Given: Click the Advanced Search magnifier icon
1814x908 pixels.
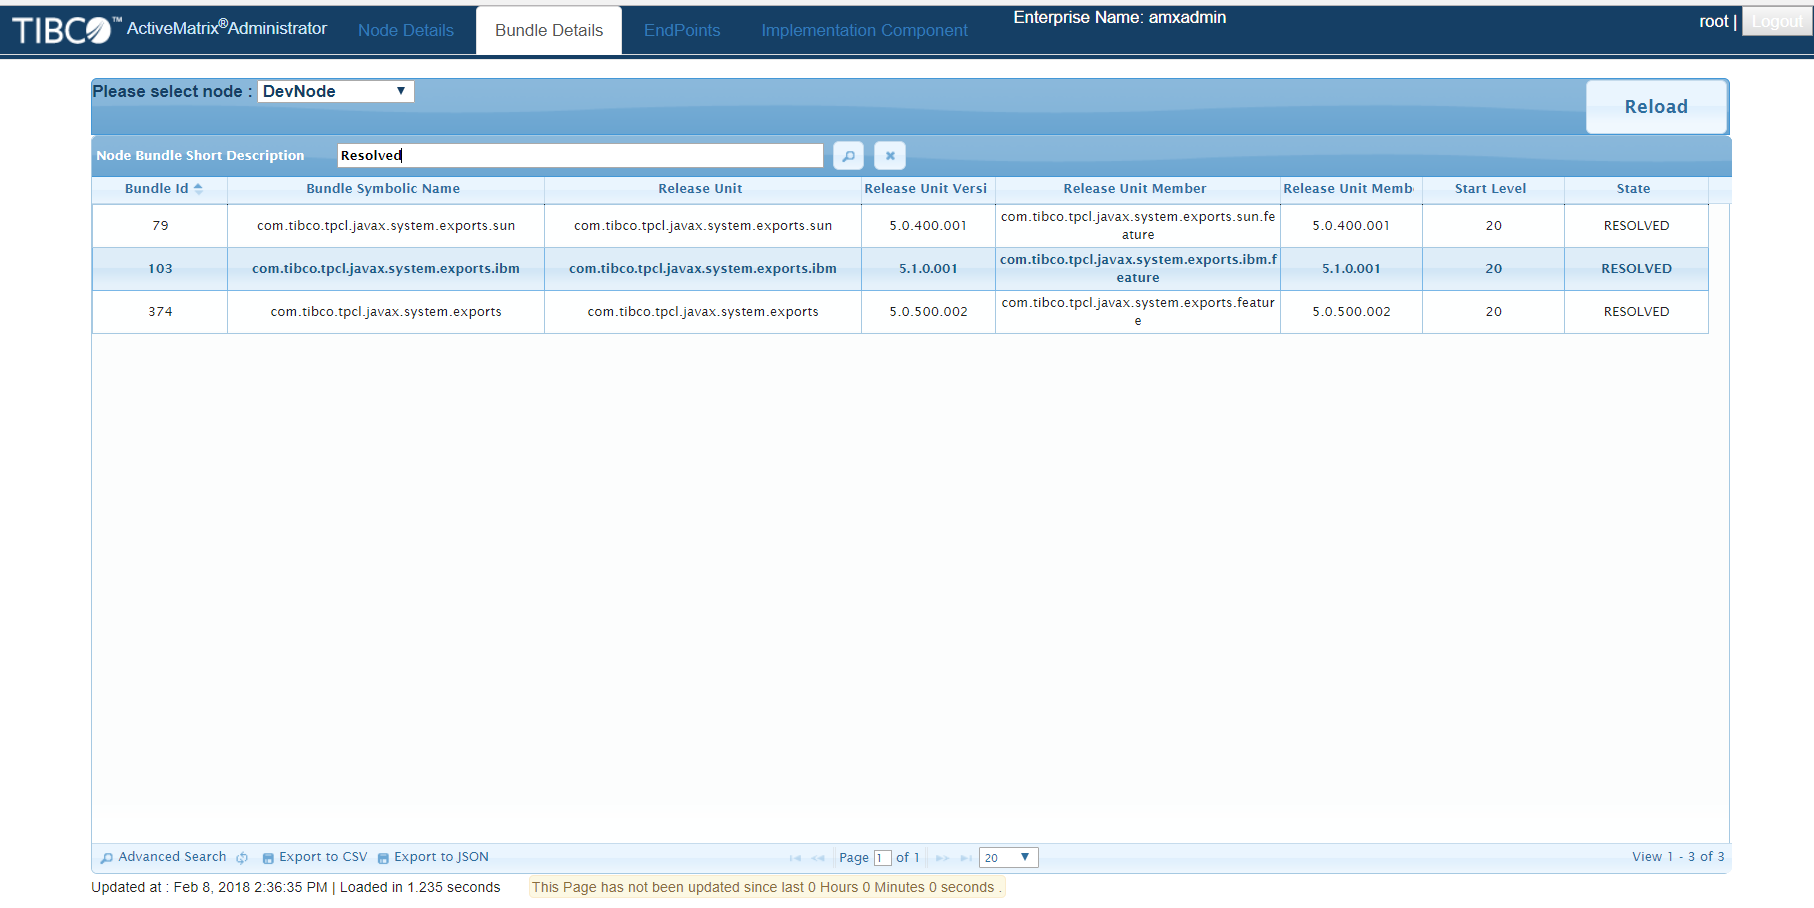Looking at the screenshot, I should (107, 858).
